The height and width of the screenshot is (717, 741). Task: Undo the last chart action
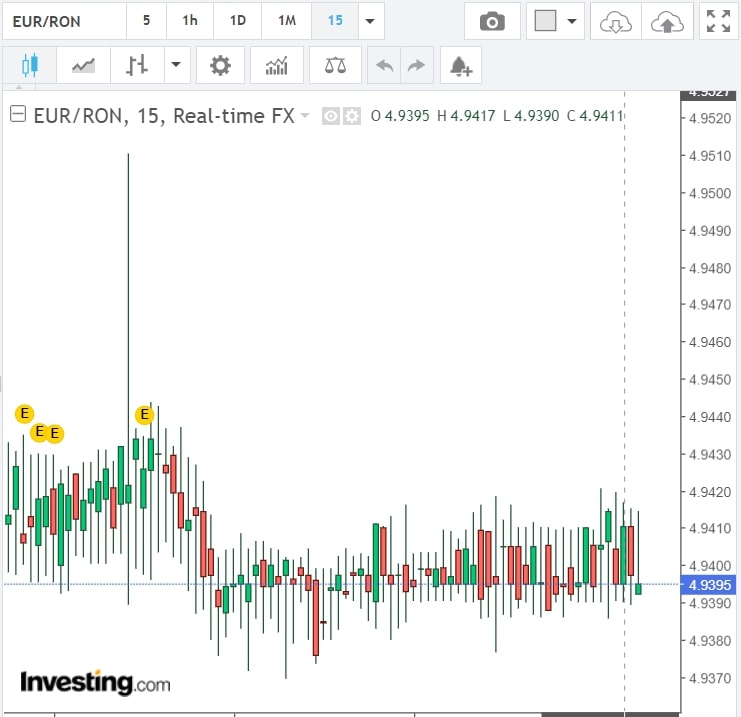pos(384,66)
